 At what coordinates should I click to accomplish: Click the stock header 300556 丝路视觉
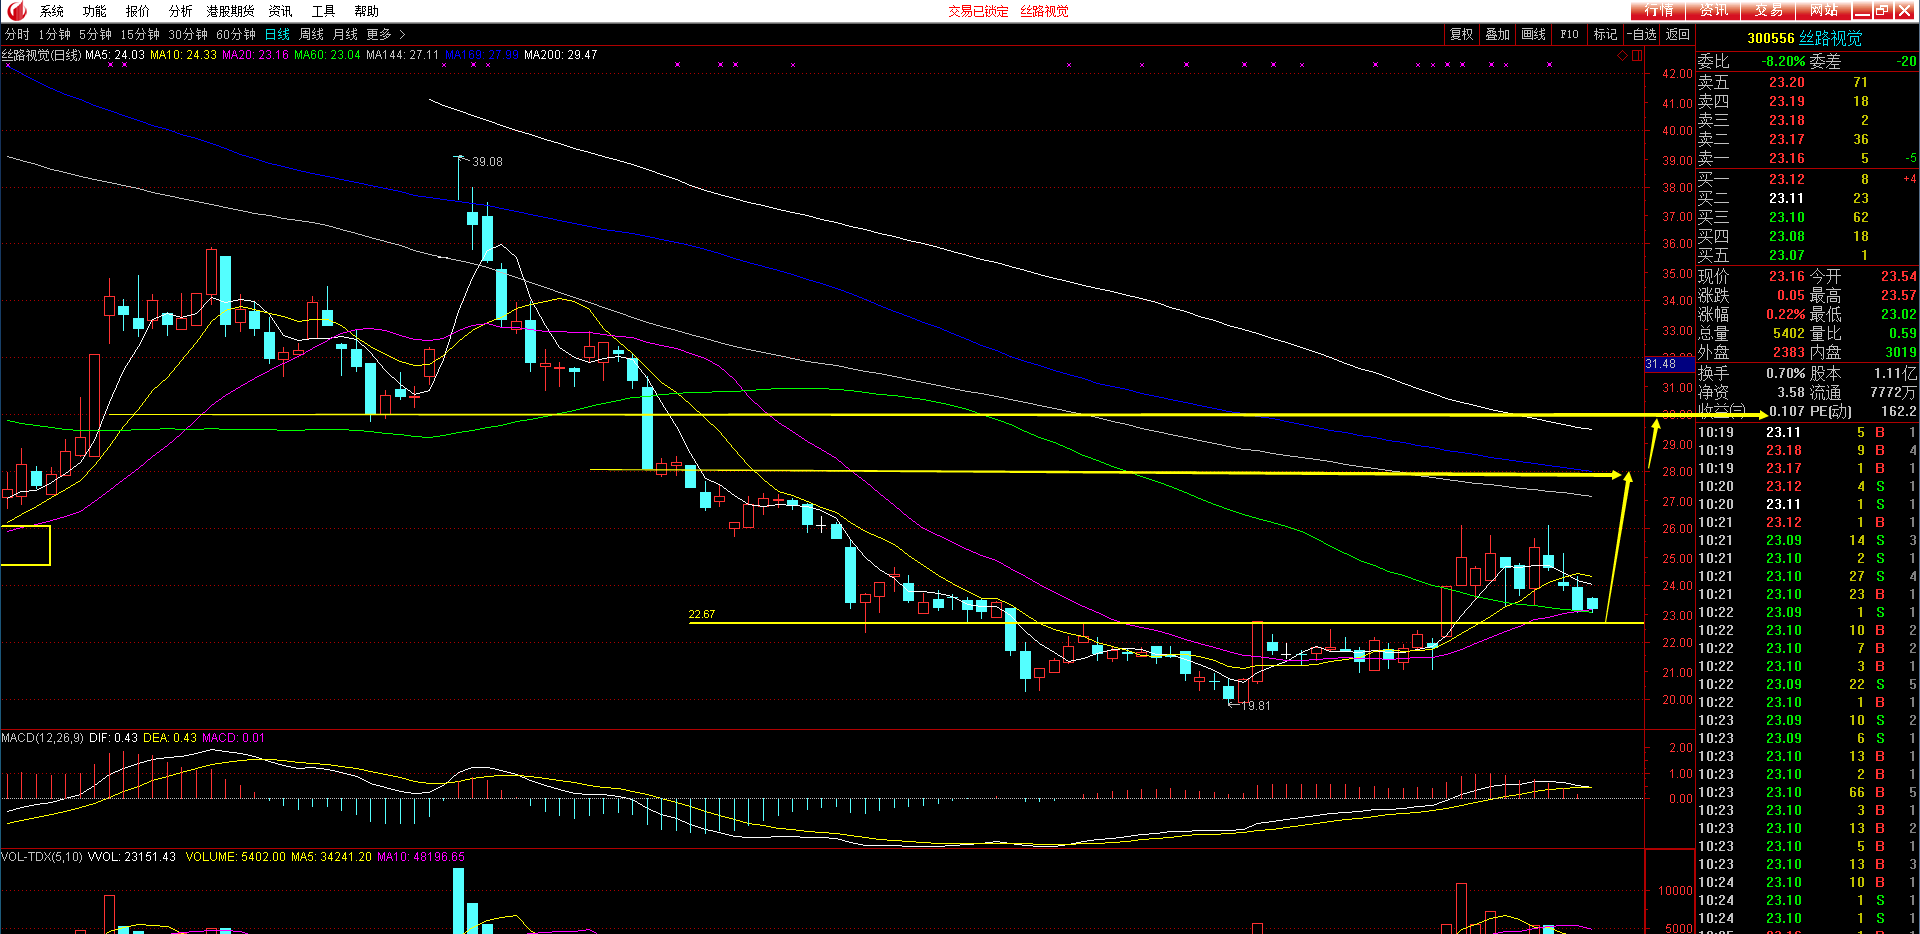(x=1804, y=38)
